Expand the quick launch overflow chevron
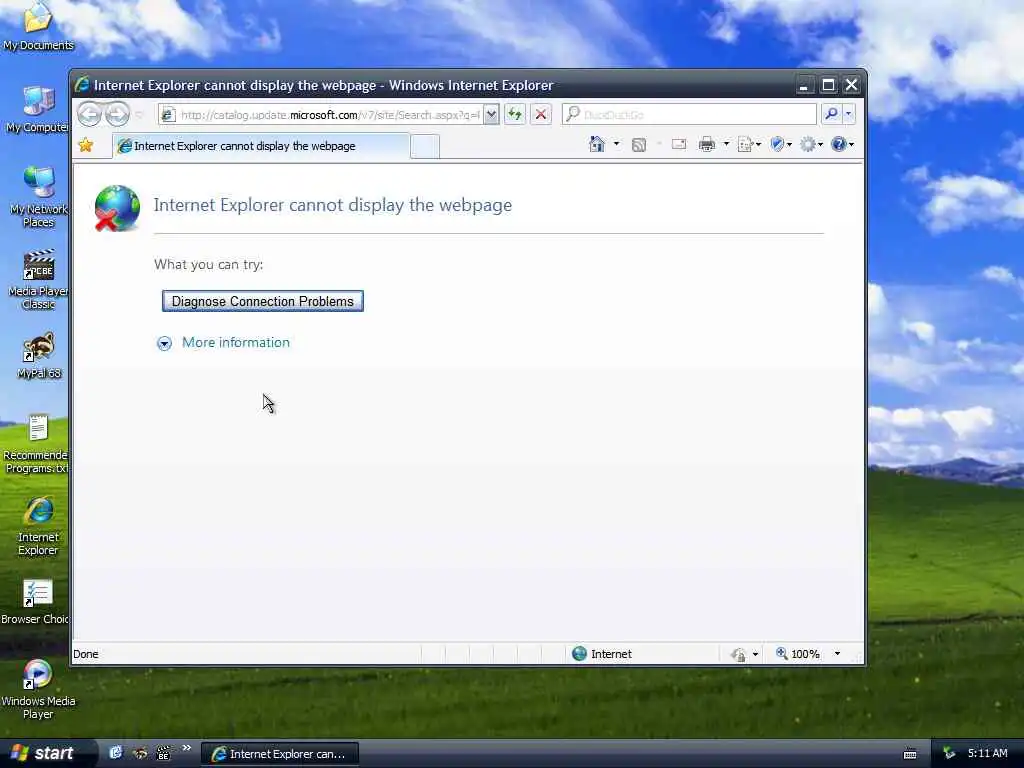 click(186, 748)
